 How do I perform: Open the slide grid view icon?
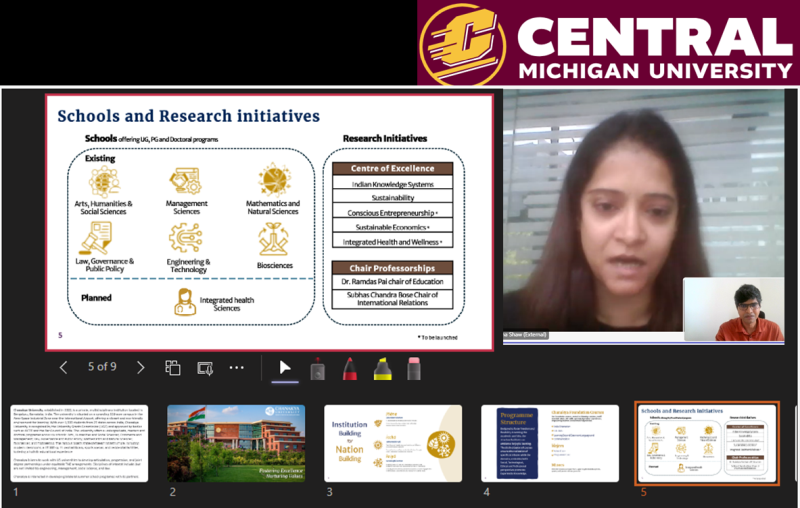tap(172, 367)
